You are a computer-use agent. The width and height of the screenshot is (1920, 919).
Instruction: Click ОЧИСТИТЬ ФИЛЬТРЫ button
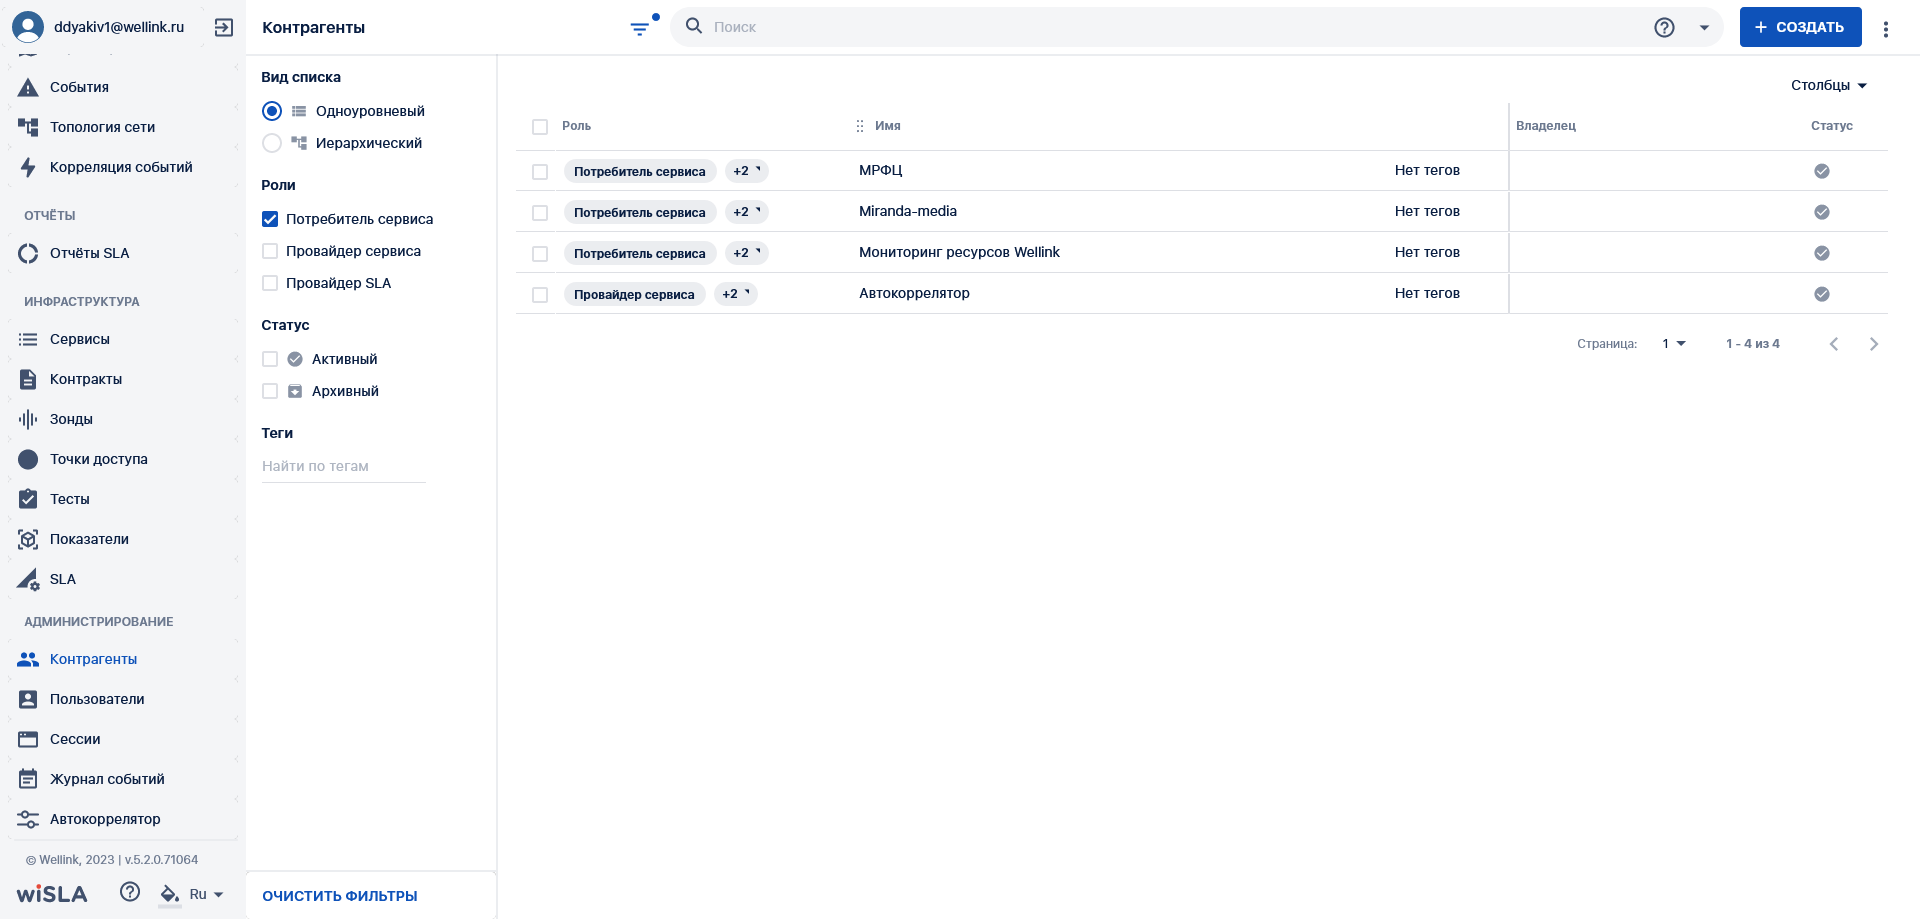(x=340, y=896)
